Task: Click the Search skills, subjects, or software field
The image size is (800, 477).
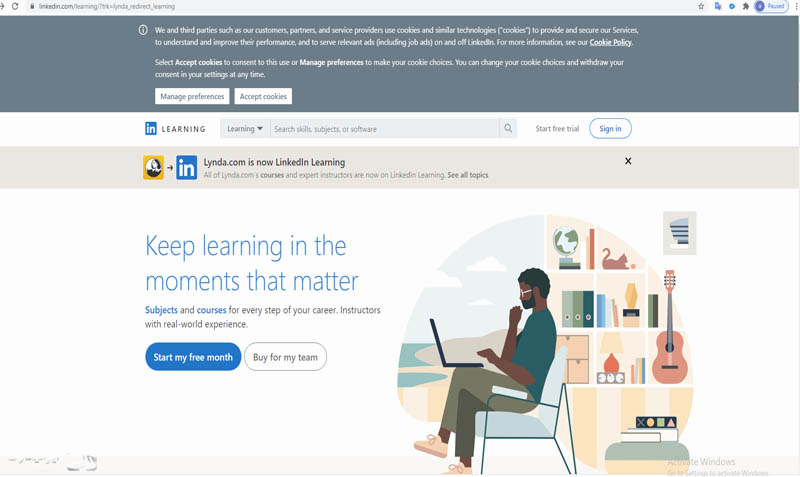Action: point(384,129)
